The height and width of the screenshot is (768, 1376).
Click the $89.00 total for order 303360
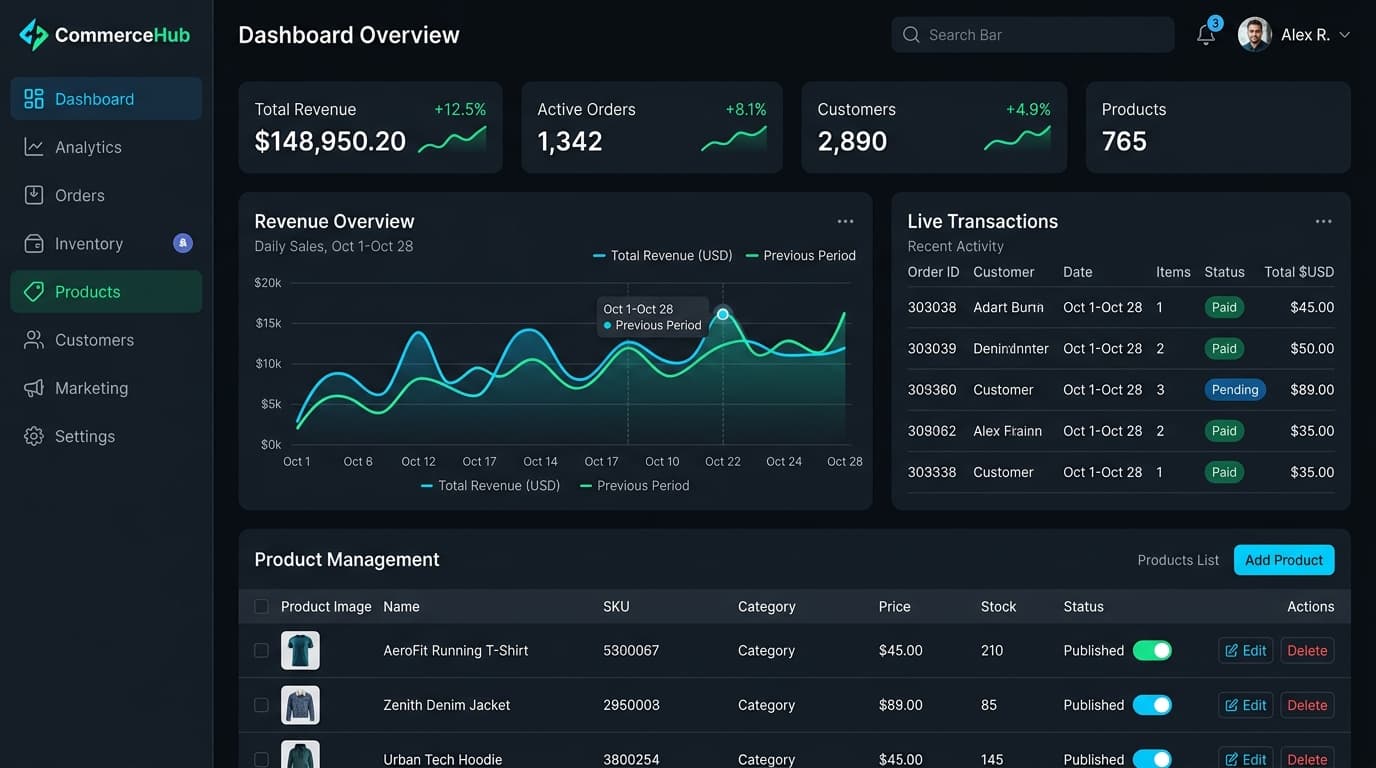1312,390
